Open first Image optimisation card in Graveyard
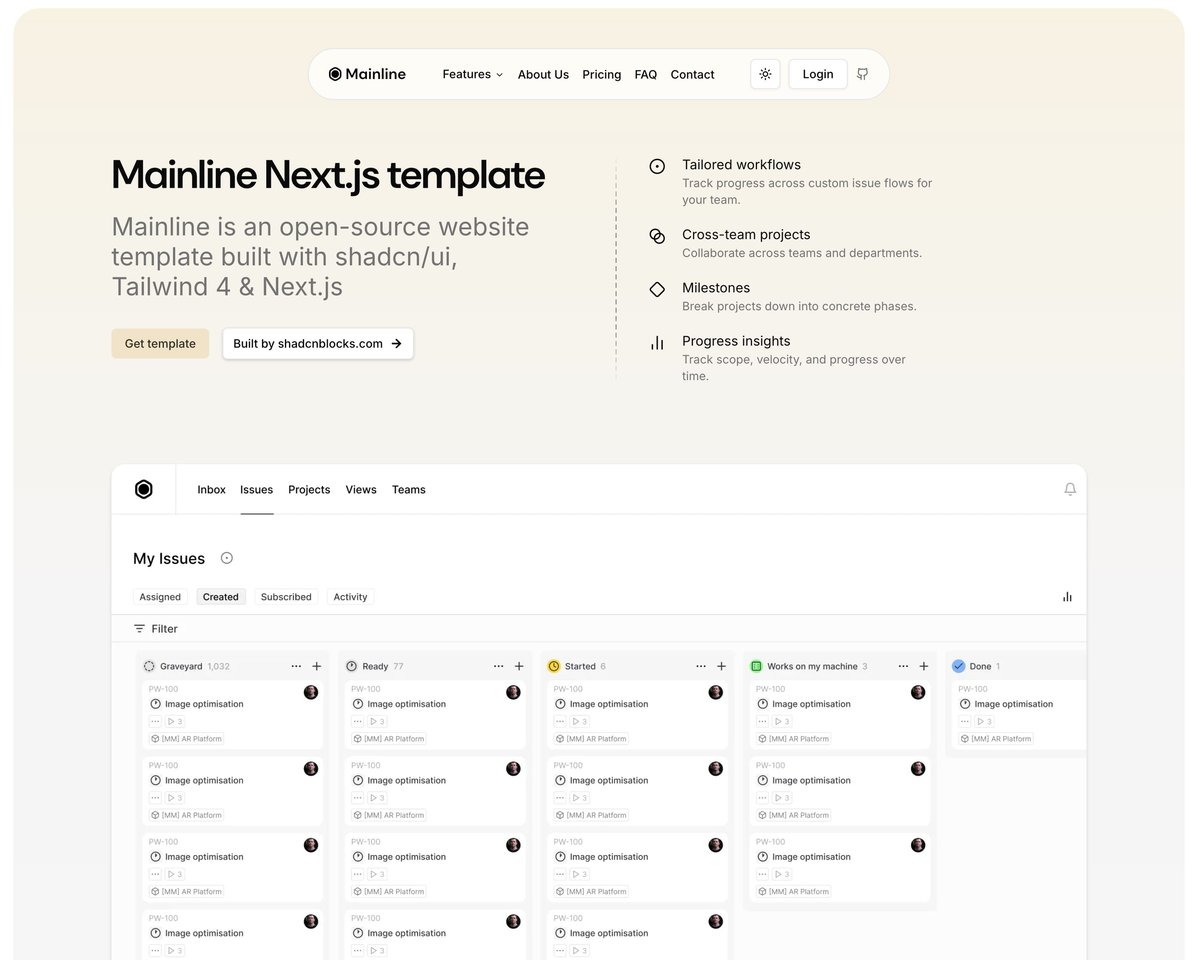 pyautogui.click(x=233, y=715)
